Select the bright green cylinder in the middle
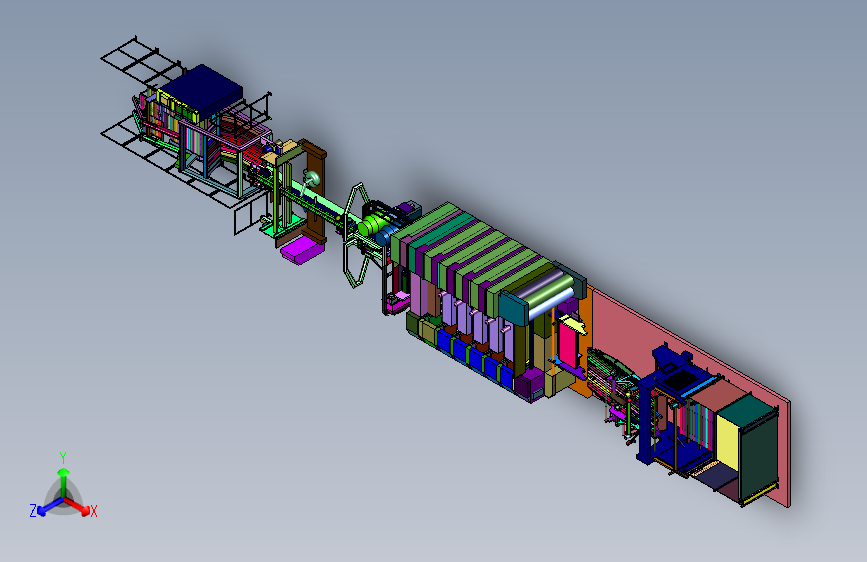Screen dimensions: 867x562 [x=373, y=224]
